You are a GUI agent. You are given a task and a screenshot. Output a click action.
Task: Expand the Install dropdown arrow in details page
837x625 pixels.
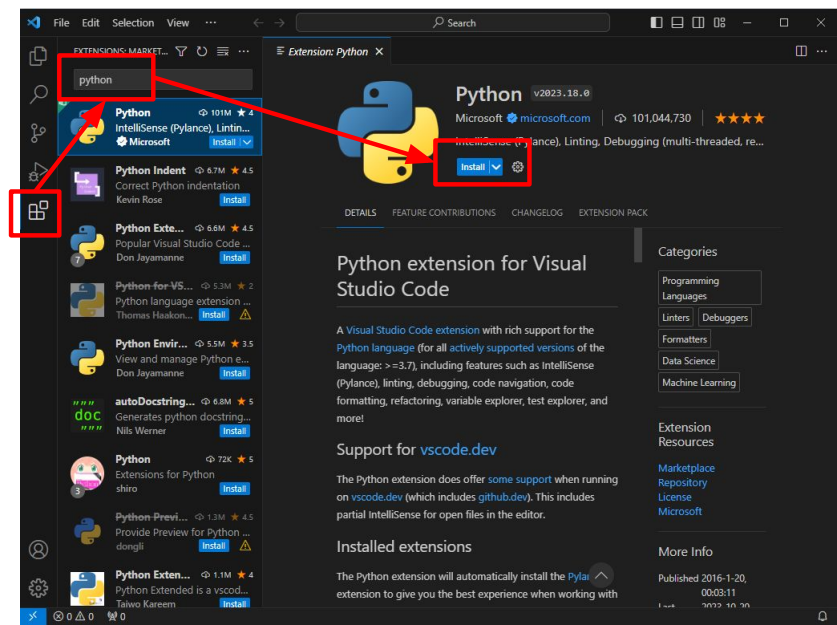coord(496,167)
